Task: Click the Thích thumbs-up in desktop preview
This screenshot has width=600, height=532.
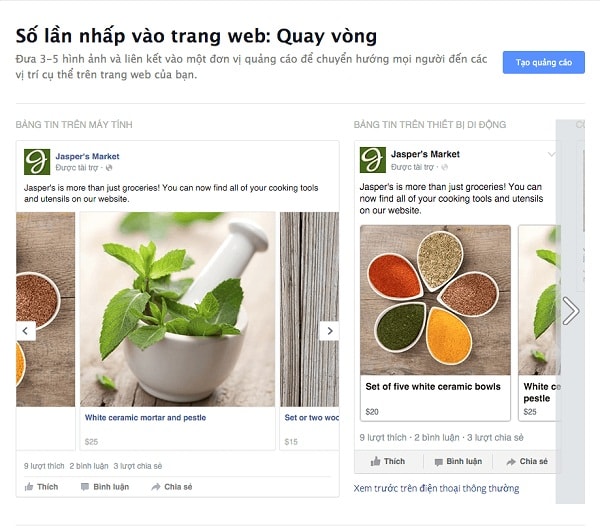Action: [29, 487]
